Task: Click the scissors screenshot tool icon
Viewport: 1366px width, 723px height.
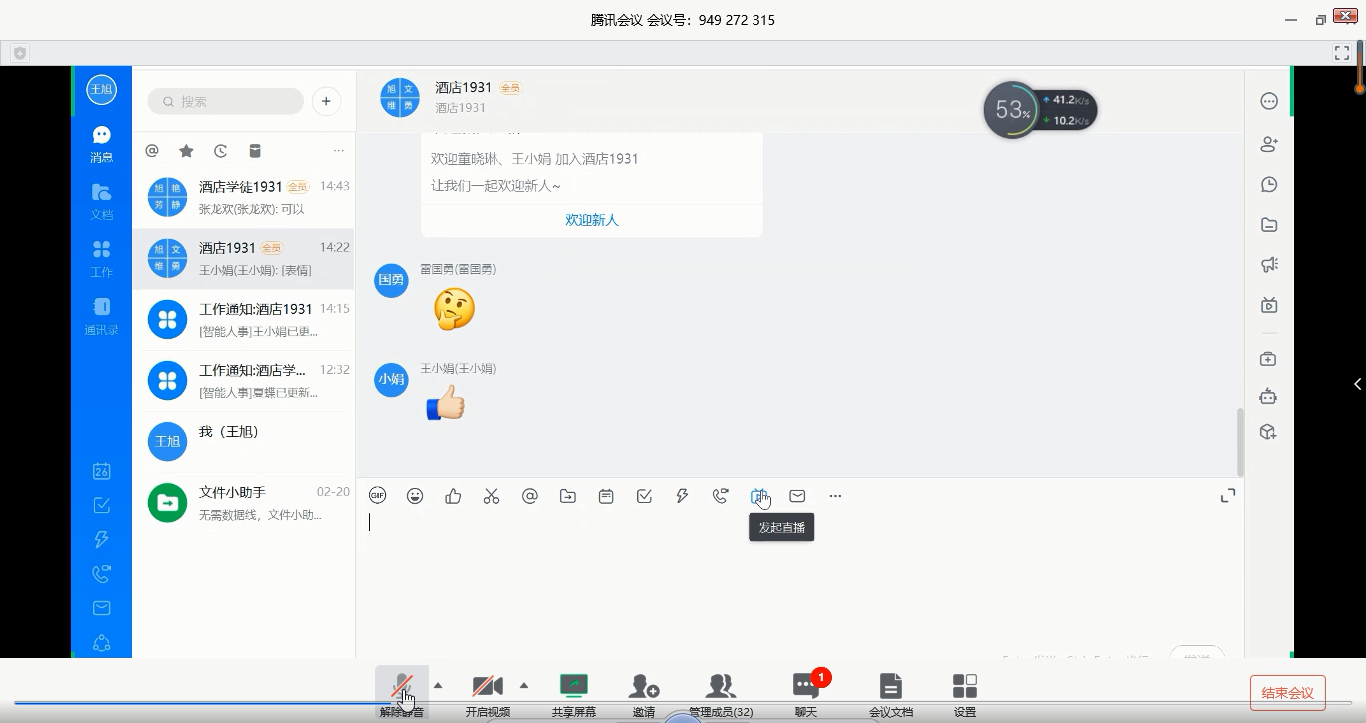Action: coord(491,496)
